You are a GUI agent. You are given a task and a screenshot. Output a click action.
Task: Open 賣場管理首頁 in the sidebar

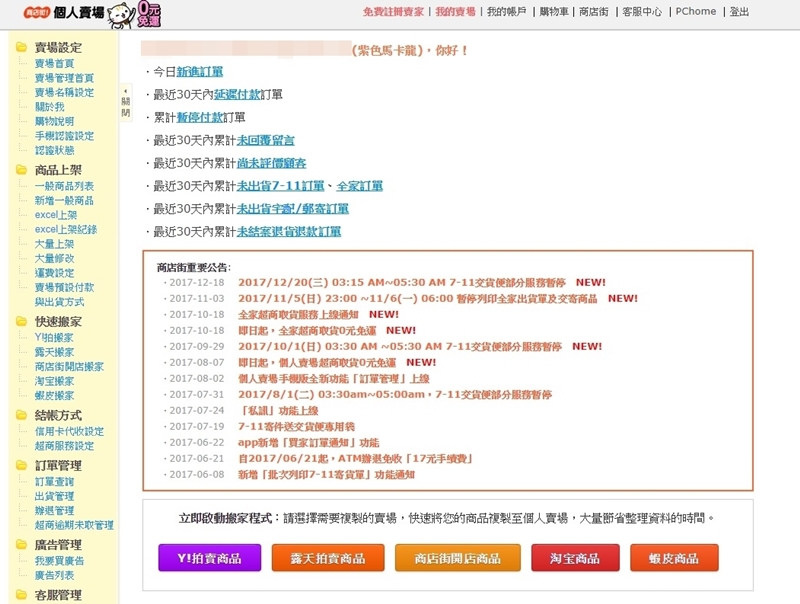click(x=64, y=78)
